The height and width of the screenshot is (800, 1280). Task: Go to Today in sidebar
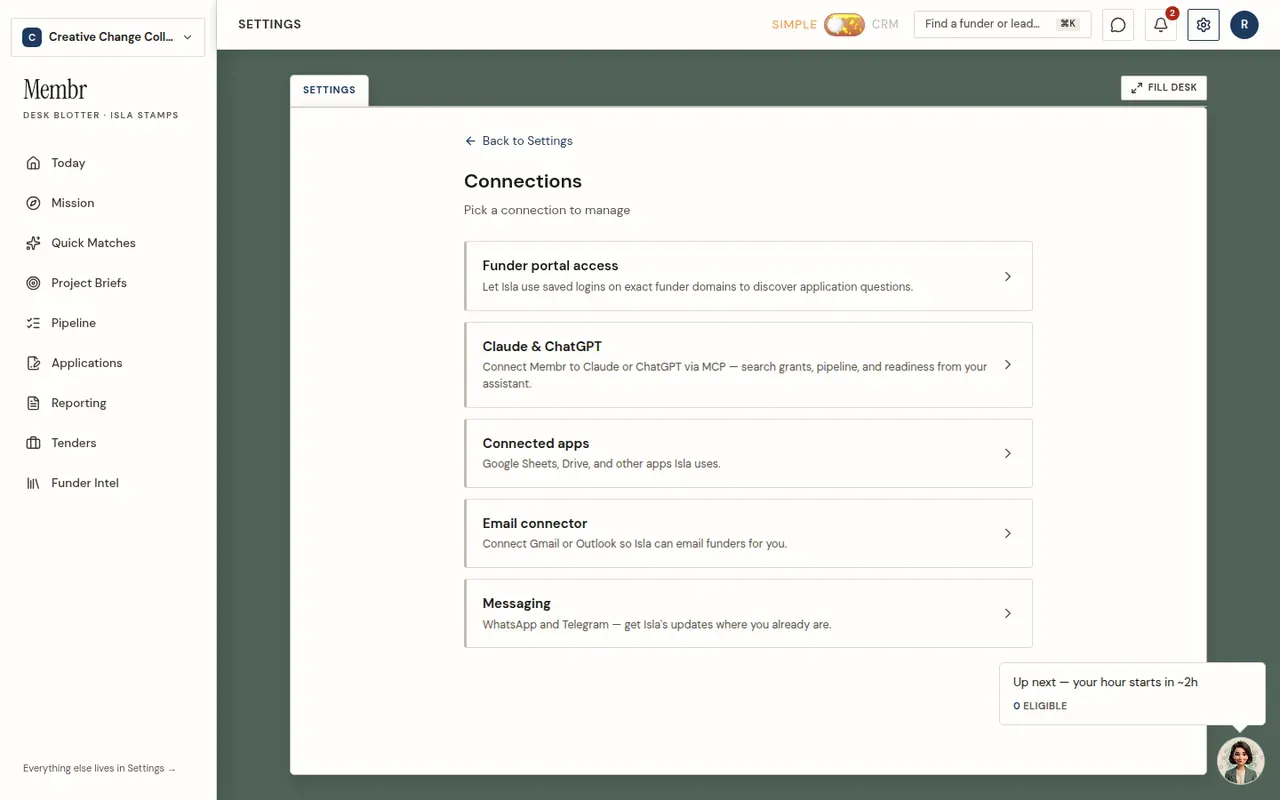(x=108, y=163)
